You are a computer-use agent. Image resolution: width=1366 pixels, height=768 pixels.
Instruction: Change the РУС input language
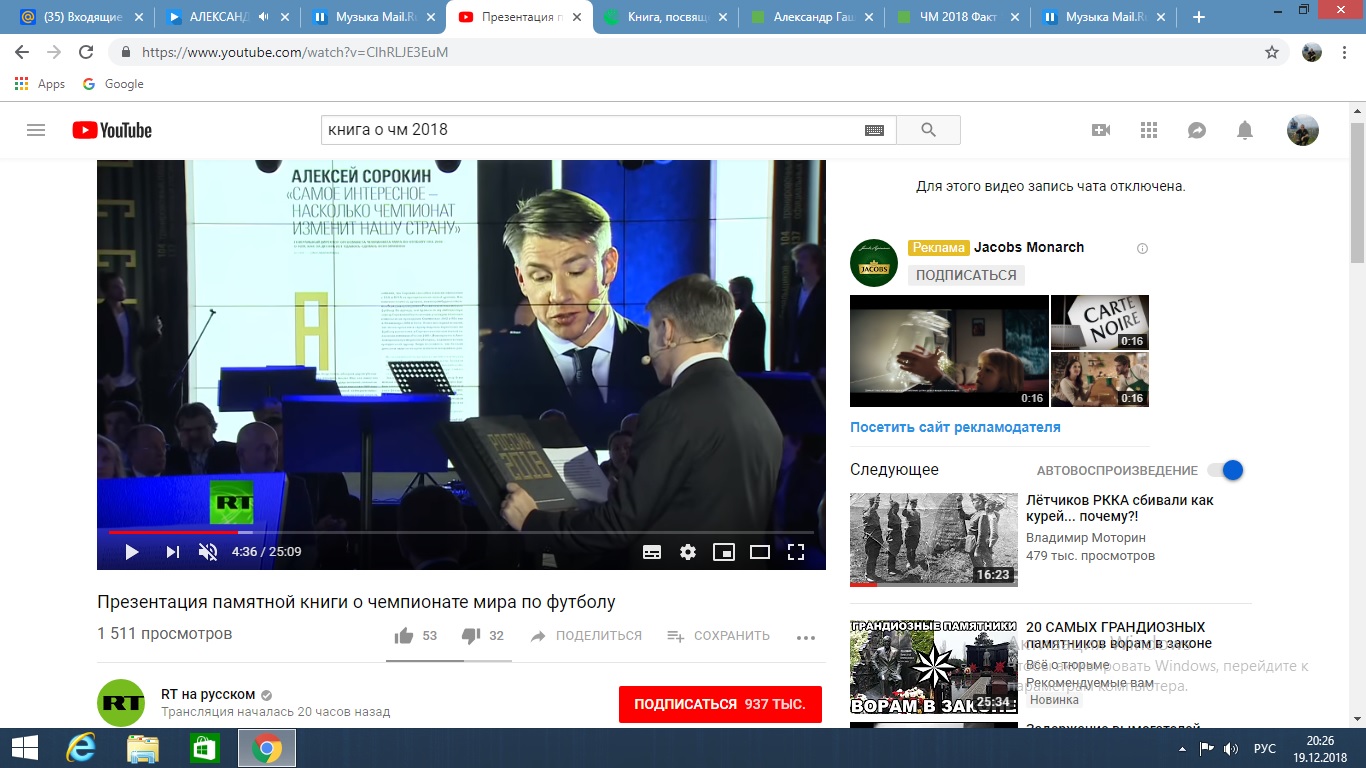[x=1265, y=748]
